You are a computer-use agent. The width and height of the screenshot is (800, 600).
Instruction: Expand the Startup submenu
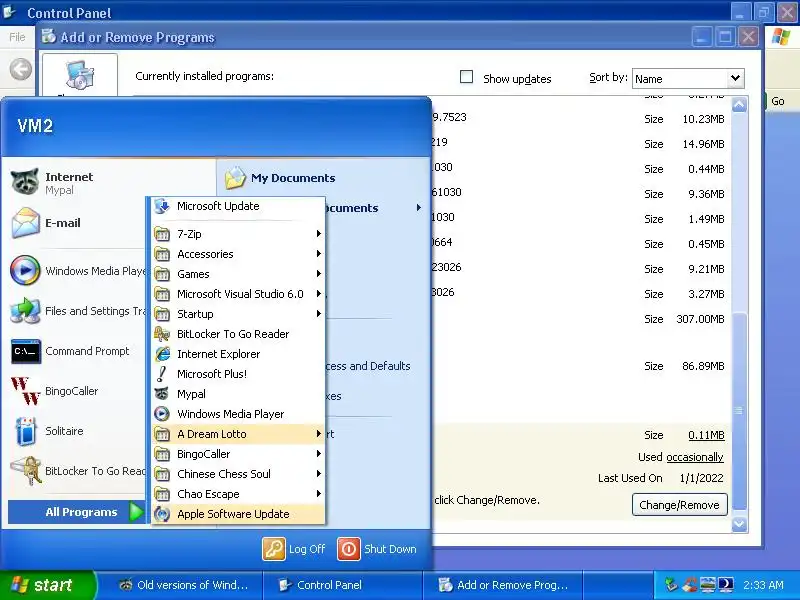click(238, 314)
